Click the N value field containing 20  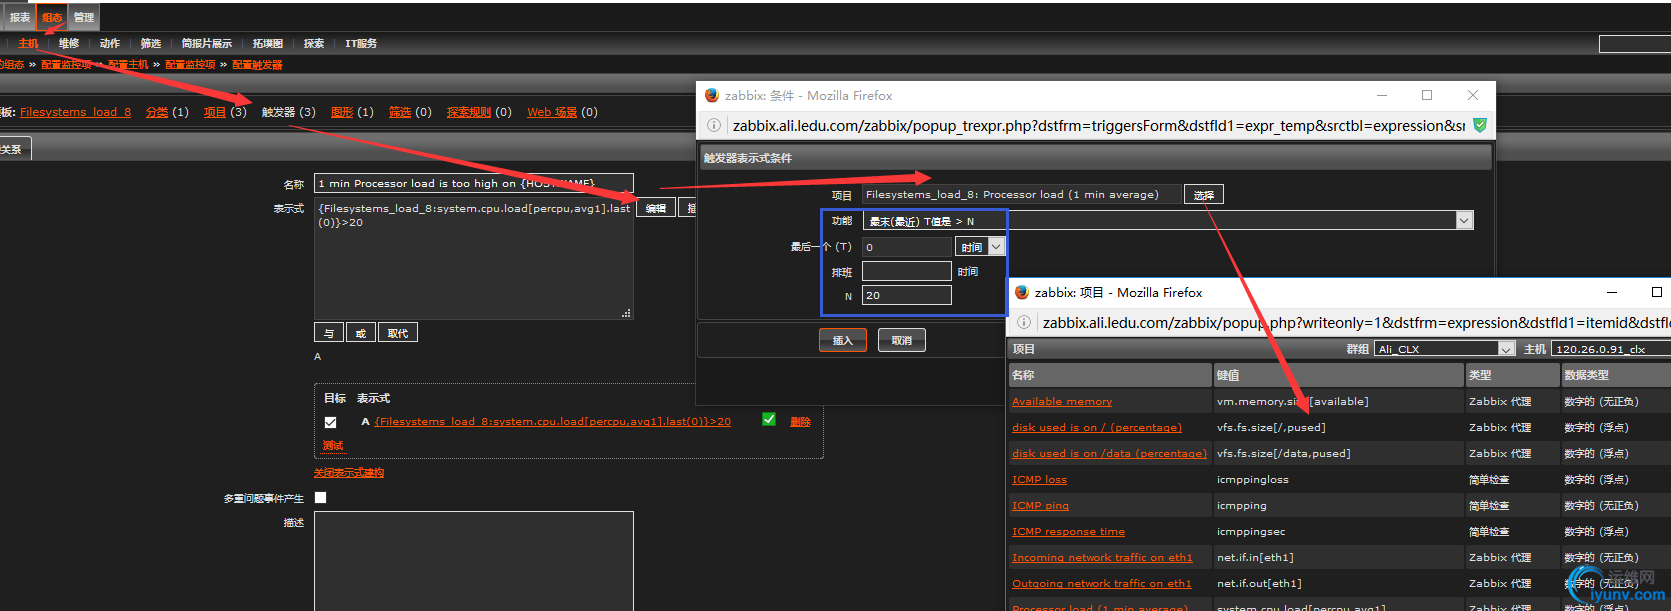tap(907, 295)
